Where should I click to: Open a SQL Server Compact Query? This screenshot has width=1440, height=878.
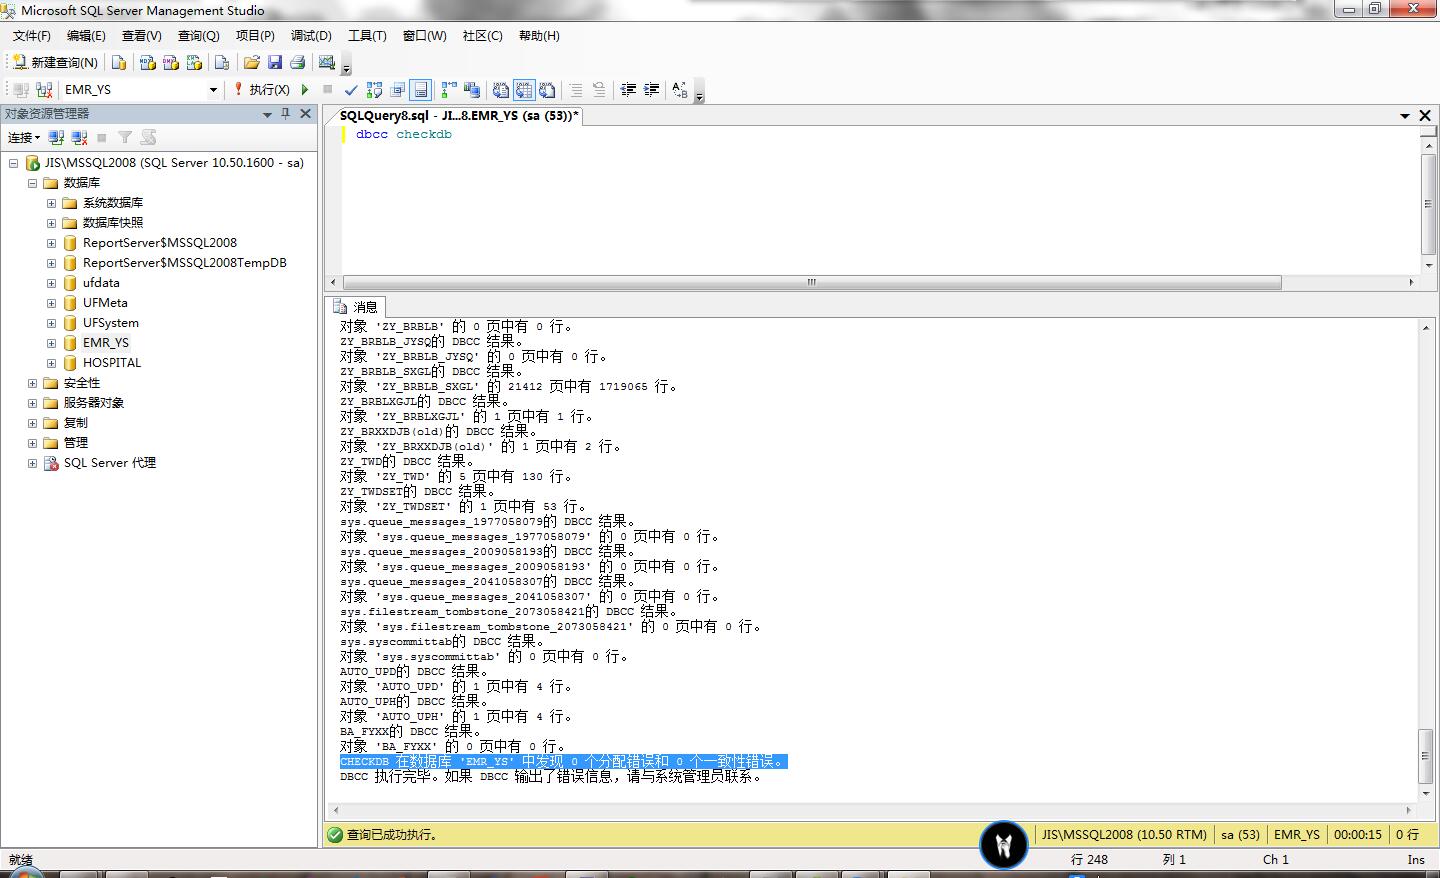[x=222, y=62]
